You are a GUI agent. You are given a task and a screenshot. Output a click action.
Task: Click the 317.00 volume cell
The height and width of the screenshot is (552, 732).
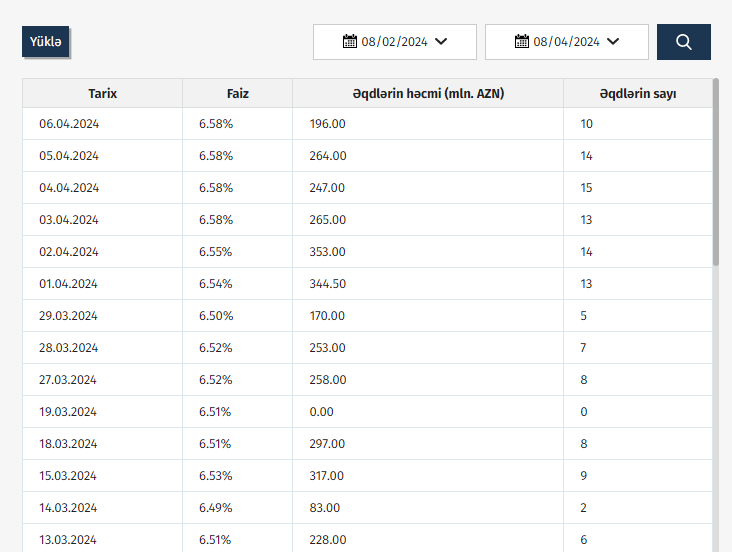[327, 476]
